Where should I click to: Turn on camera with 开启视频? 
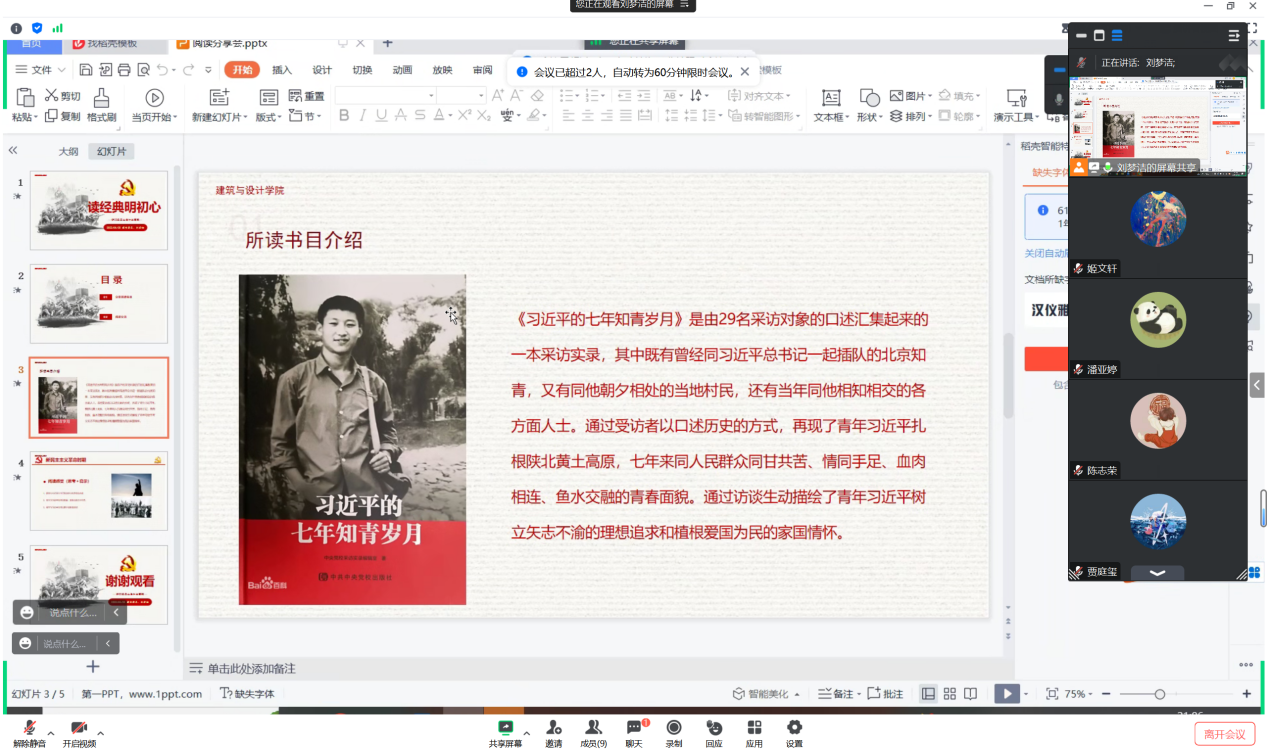pos(79,729)
